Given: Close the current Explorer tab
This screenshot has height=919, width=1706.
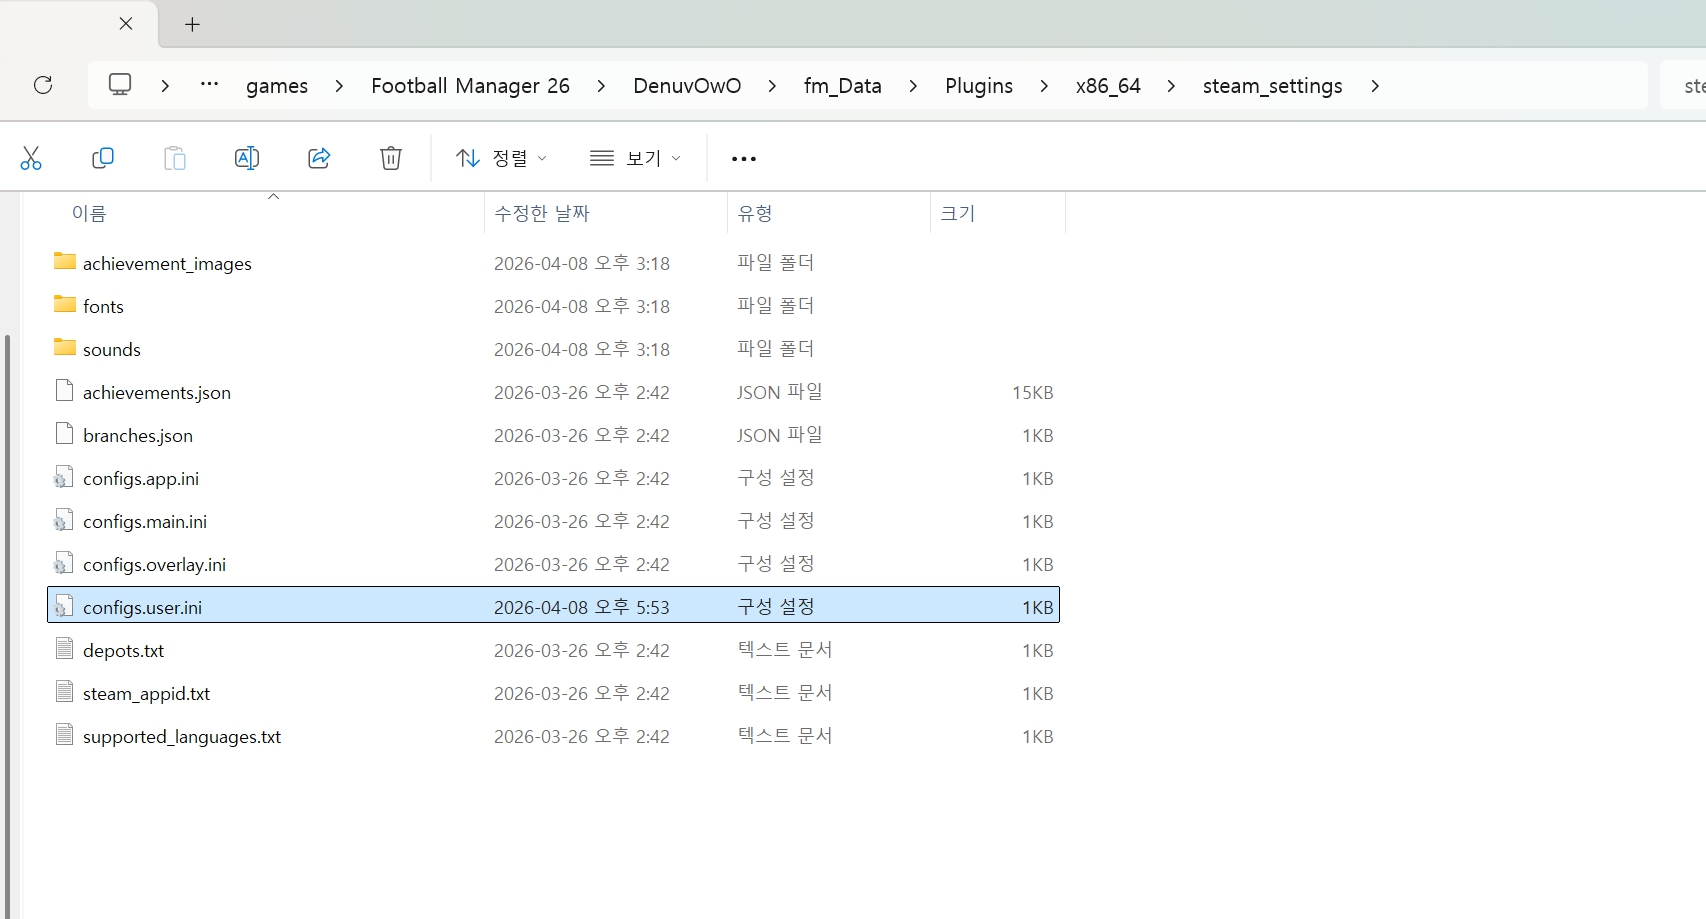Looking at the screenshot, I should [x=126, y=24].
